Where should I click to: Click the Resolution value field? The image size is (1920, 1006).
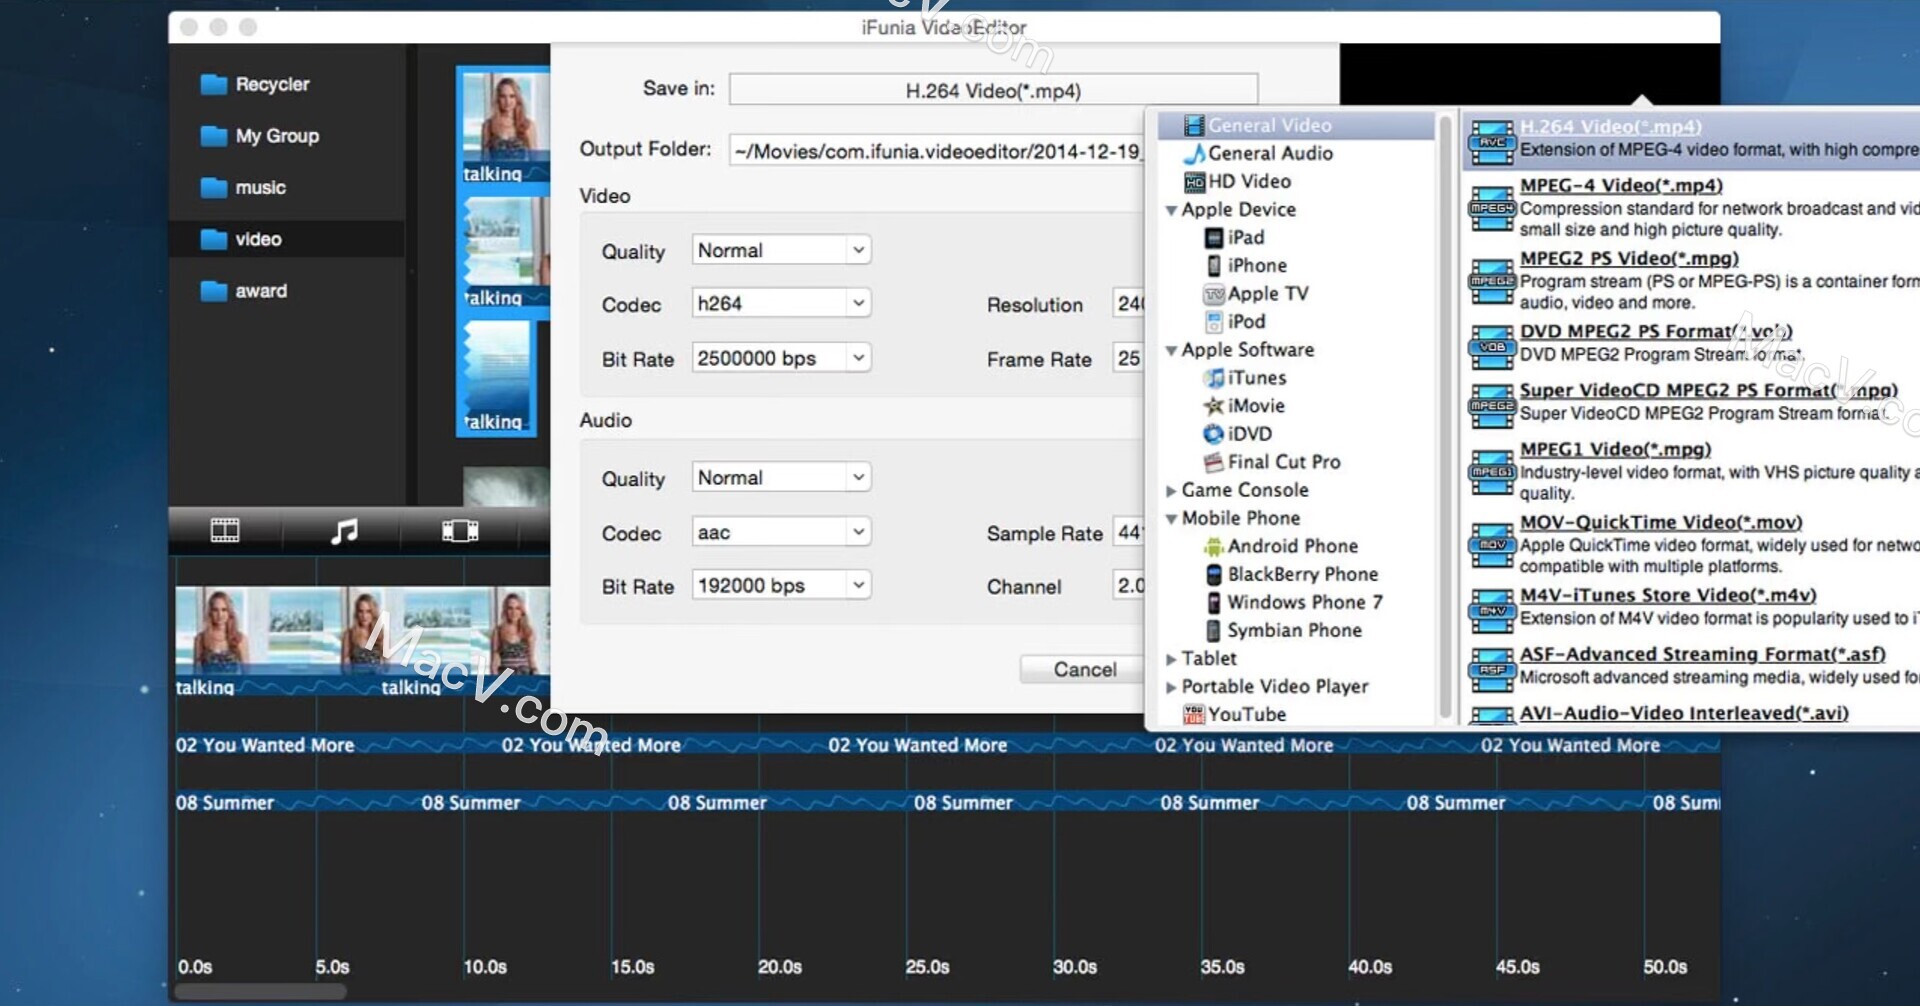point(1129,303)
